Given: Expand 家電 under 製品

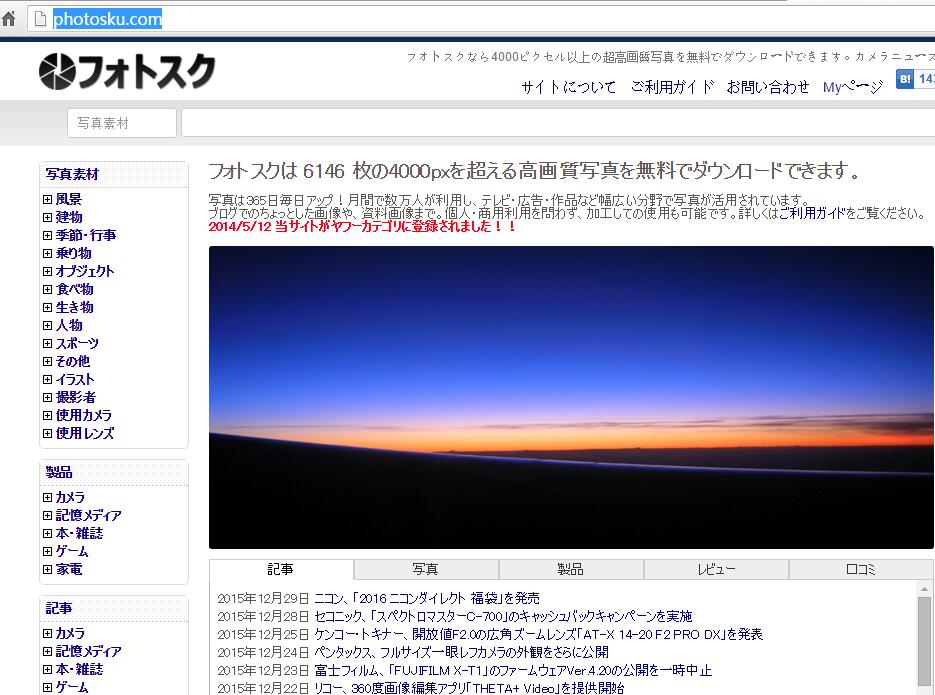Looking at the screenshot, I should (48, 569).
